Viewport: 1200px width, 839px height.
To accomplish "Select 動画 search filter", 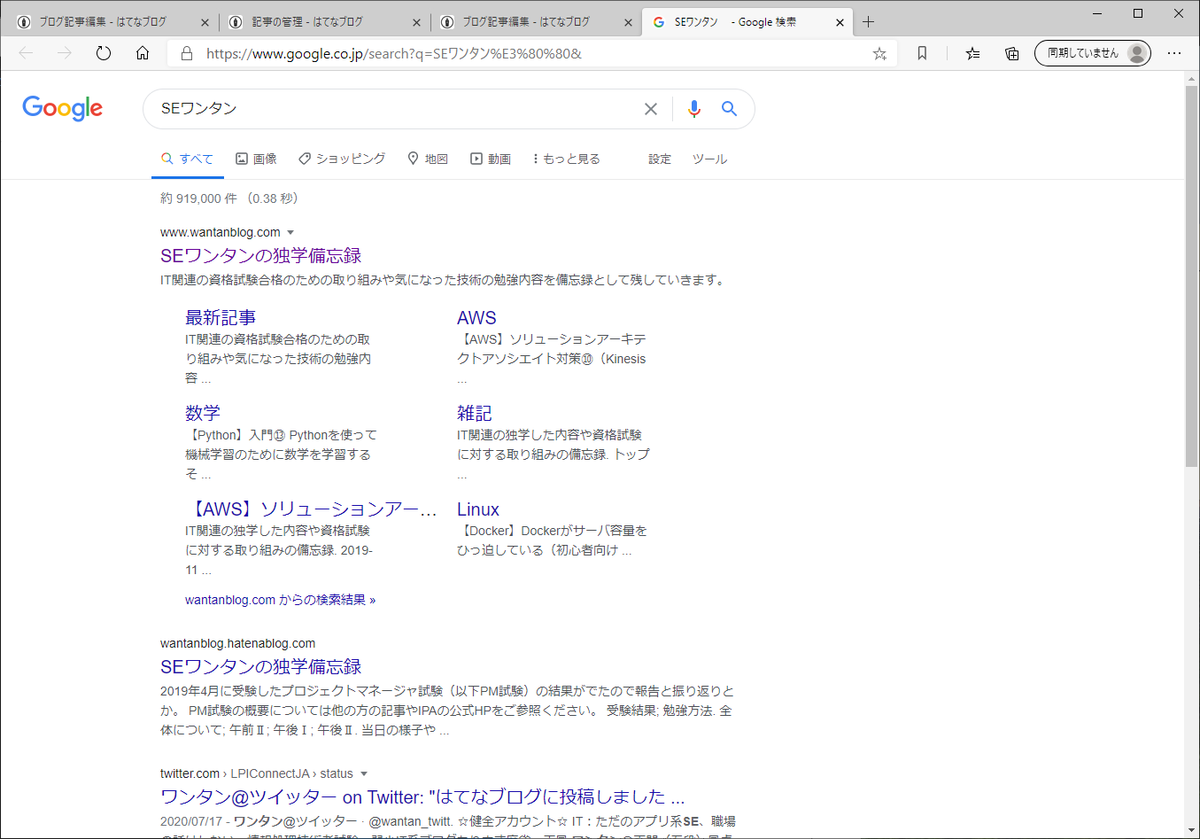I will (491, 159).
